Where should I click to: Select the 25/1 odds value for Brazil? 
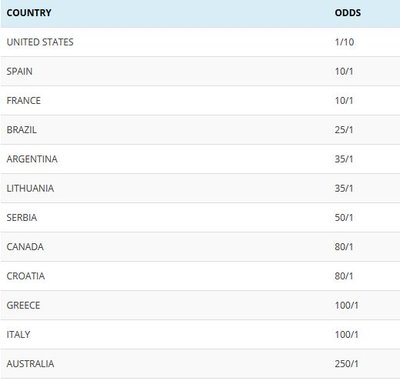point(344,130)
